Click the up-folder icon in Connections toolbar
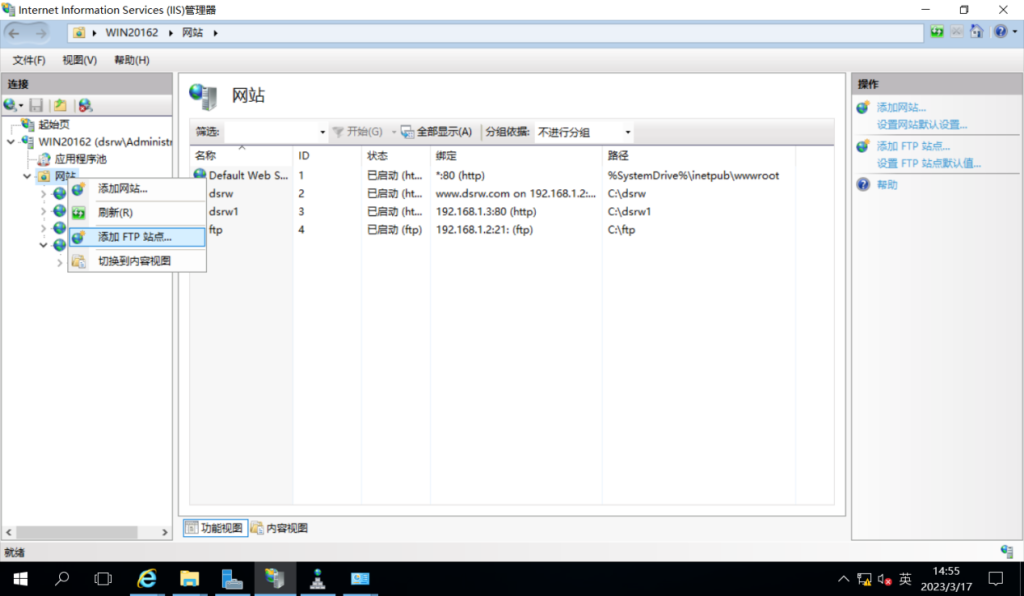 (60, 105)
